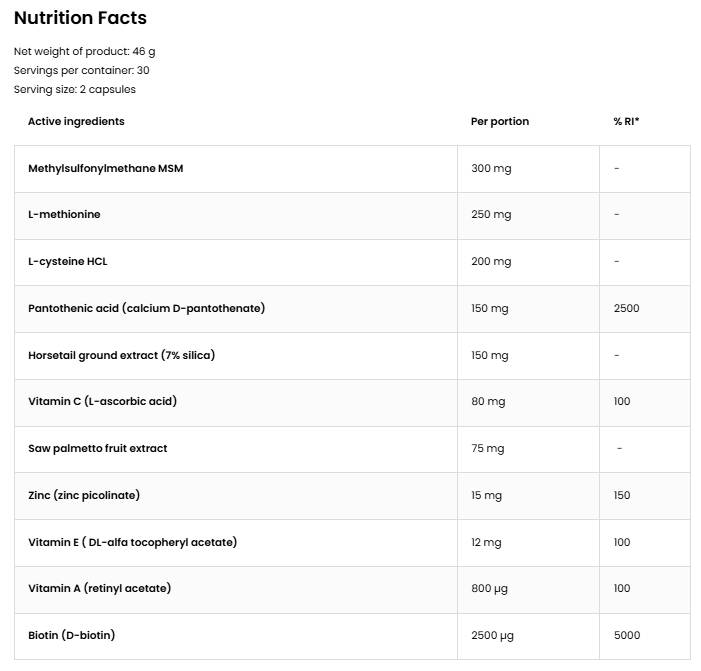
Task: Click the Nutrition Facts heading
Action: pos(80,18)
